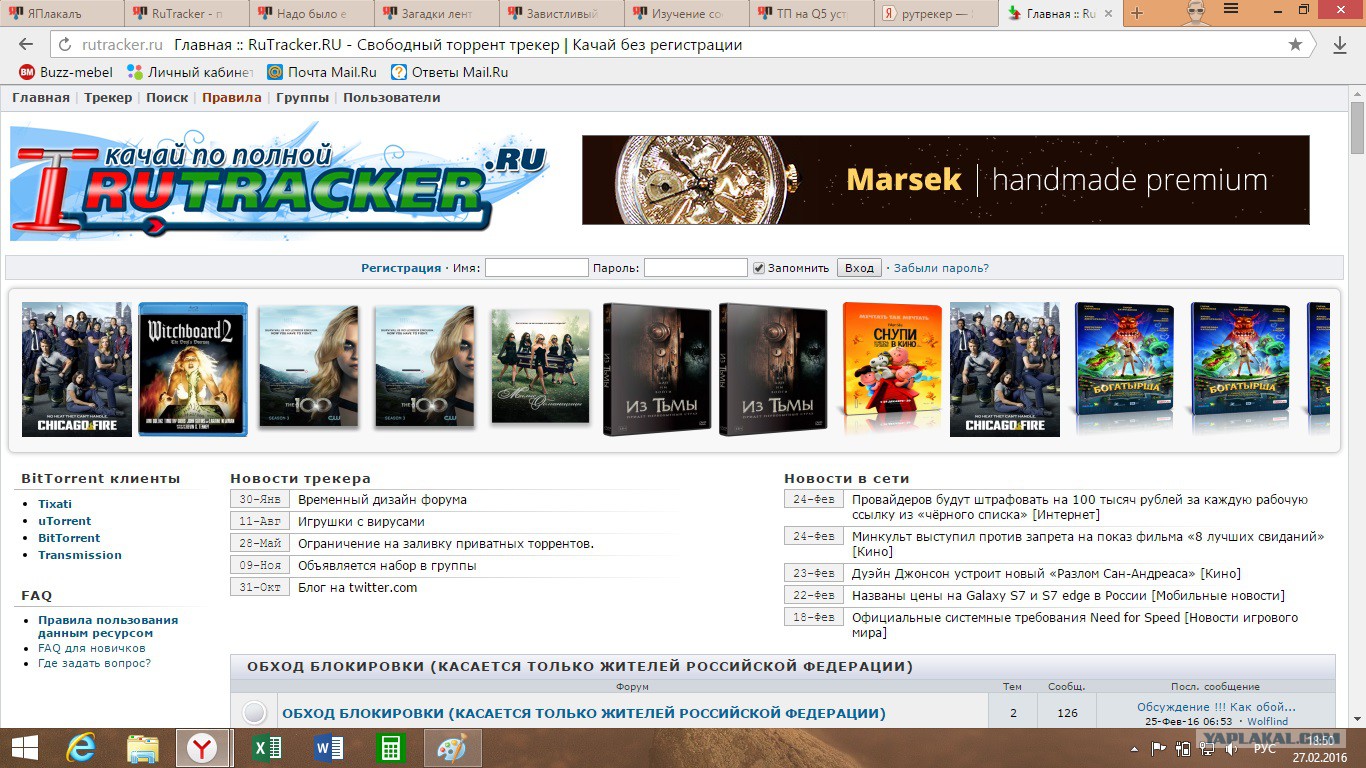
Task: Click the browser address bar
Action: point(680,45)
